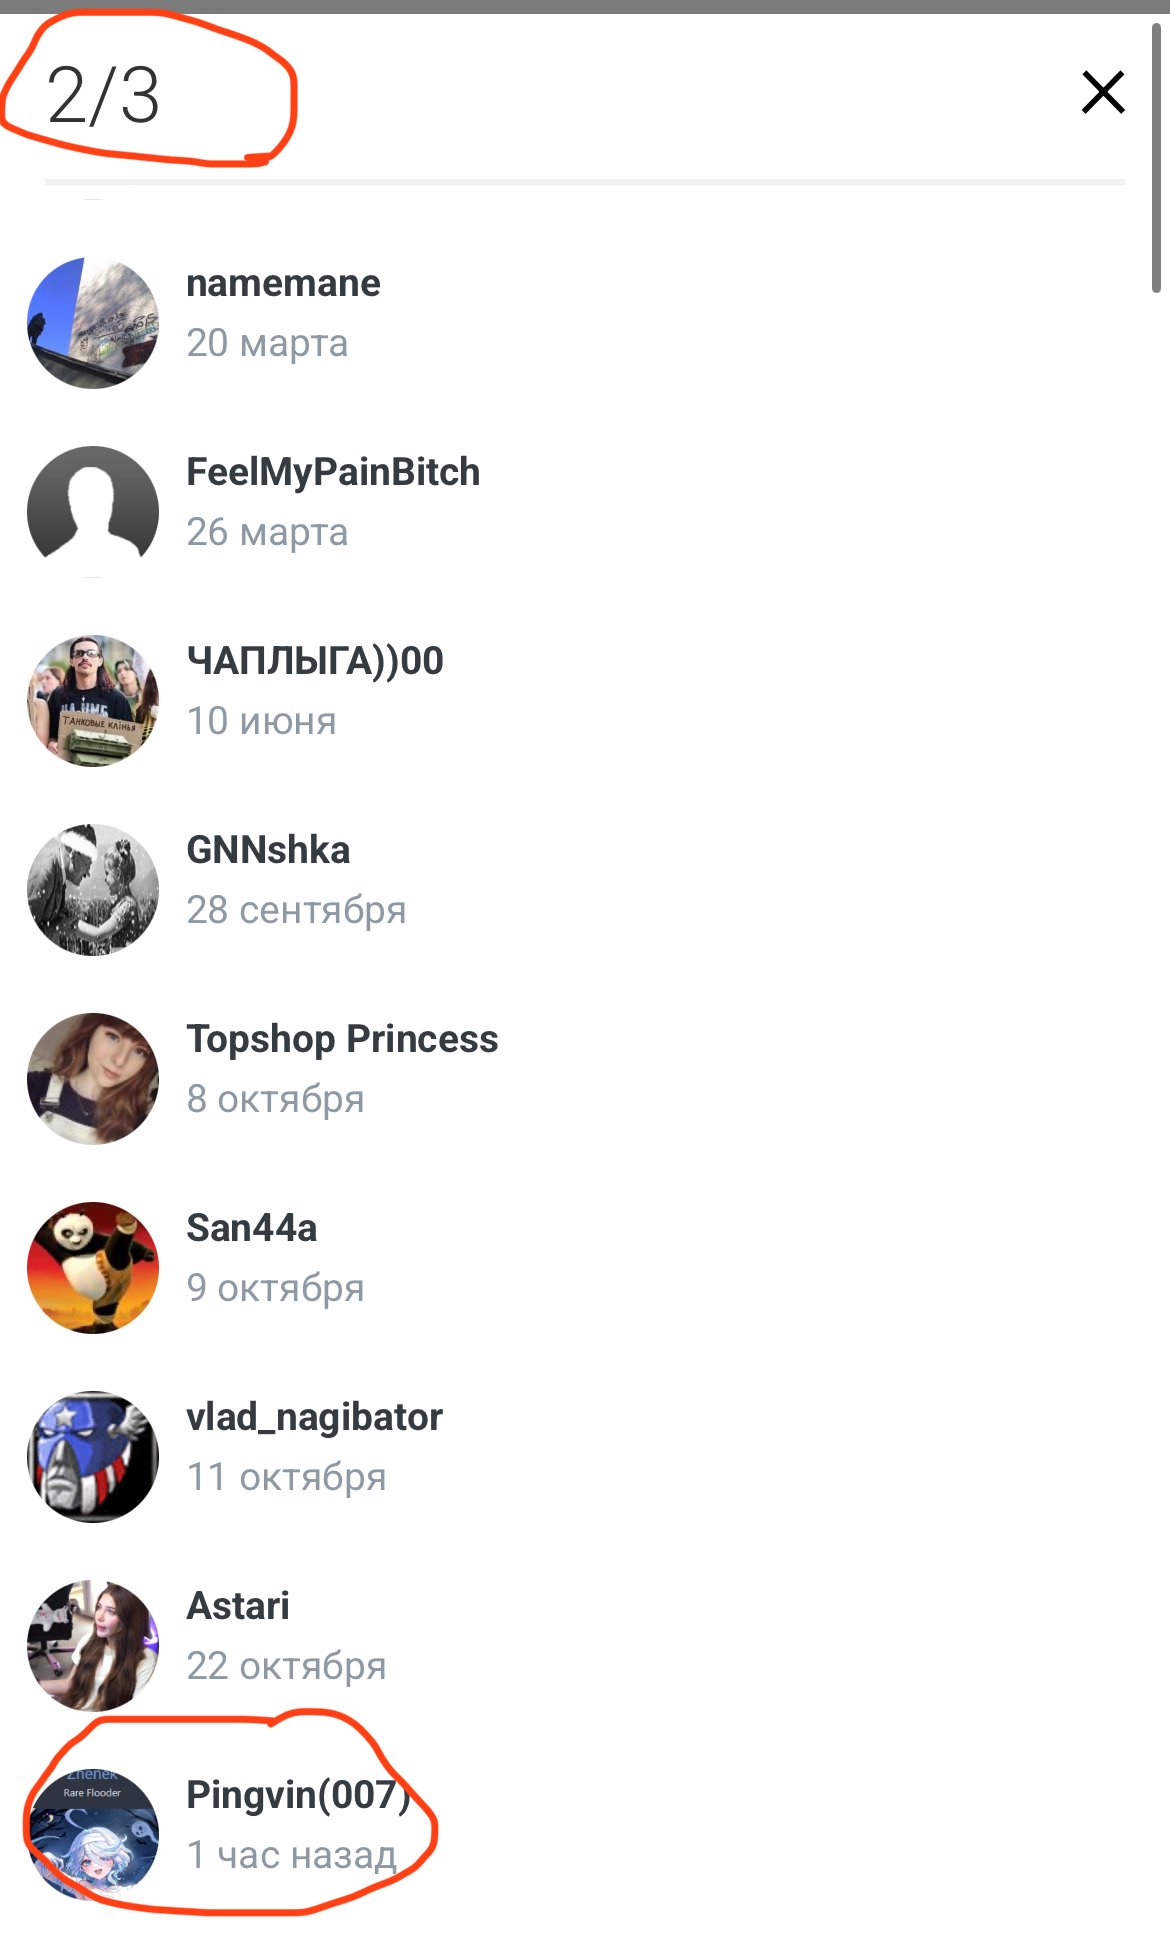Select Pingvin(007) name entry

pyautogui.click(x=298, y=1795)
